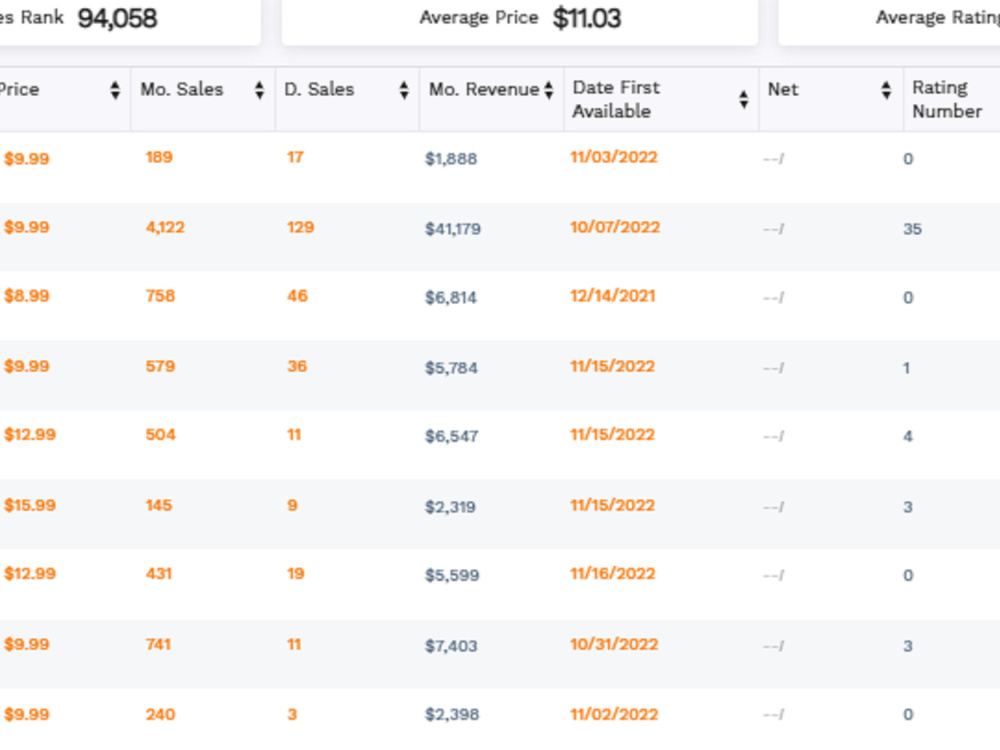The image size is (1000, 750).
Task: Sort by Price column arrows
Action: 115,90
